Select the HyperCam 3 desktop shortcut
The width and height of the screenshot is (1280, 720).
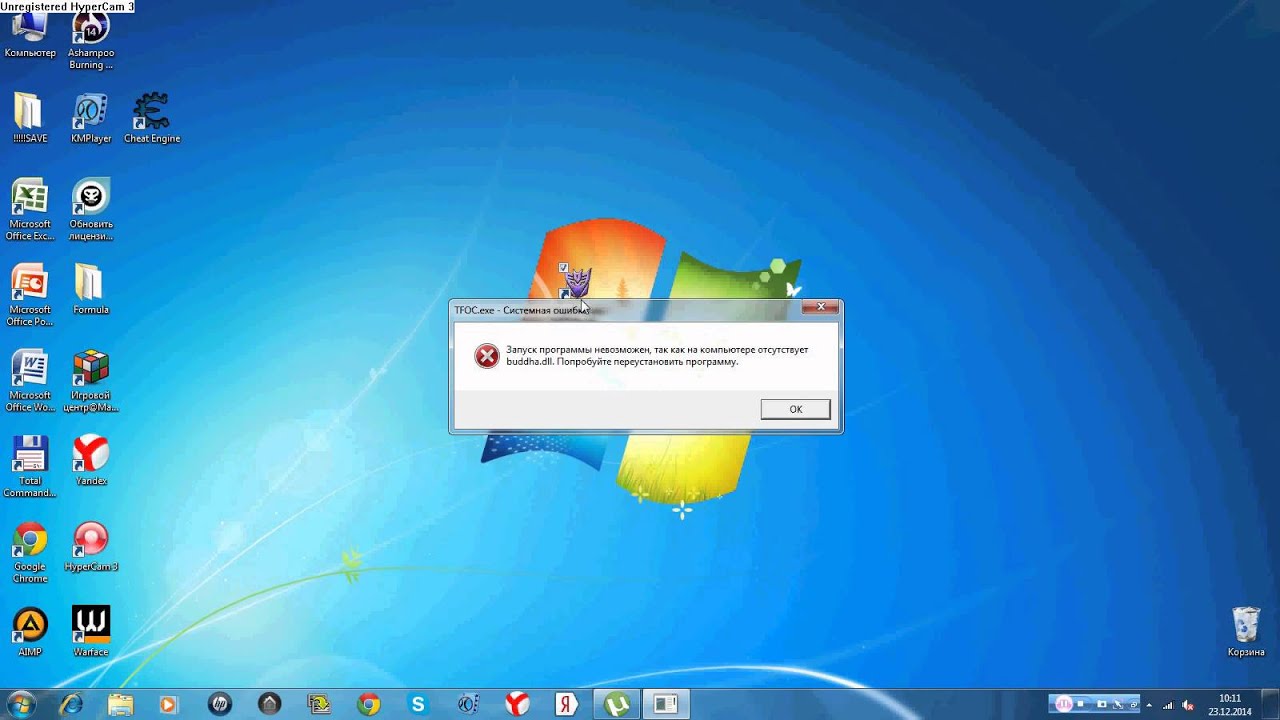[x=91, y=547]
